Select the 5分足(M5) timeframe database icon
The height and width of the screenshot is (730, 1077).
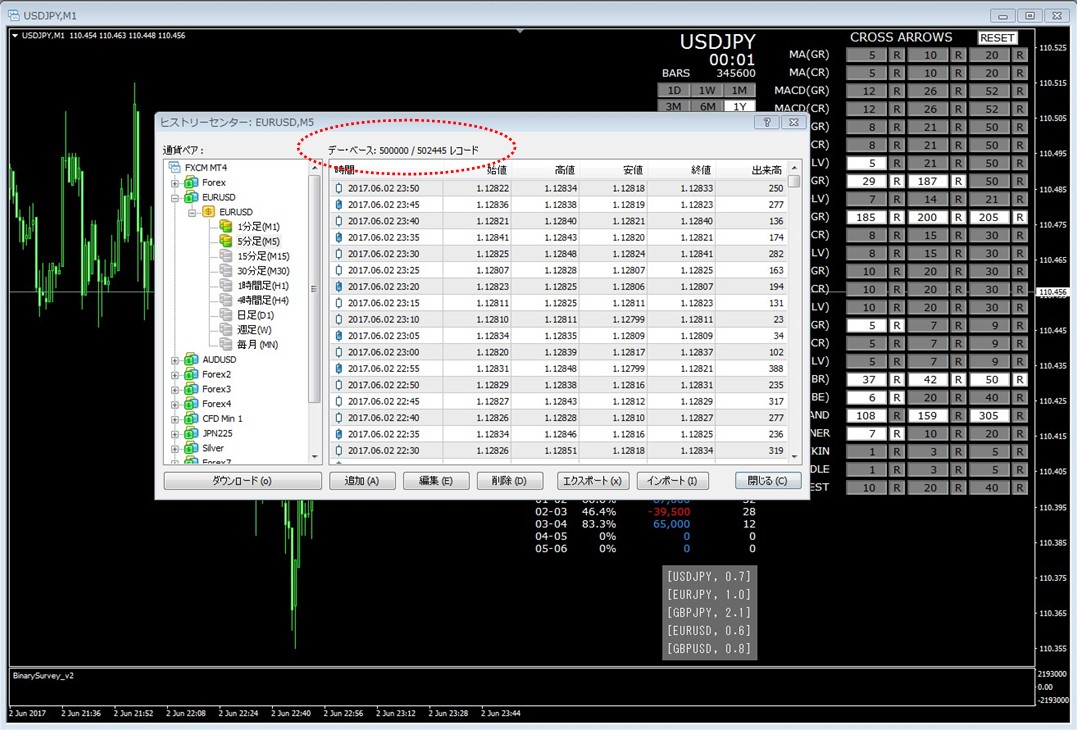(x=225, y=241)
